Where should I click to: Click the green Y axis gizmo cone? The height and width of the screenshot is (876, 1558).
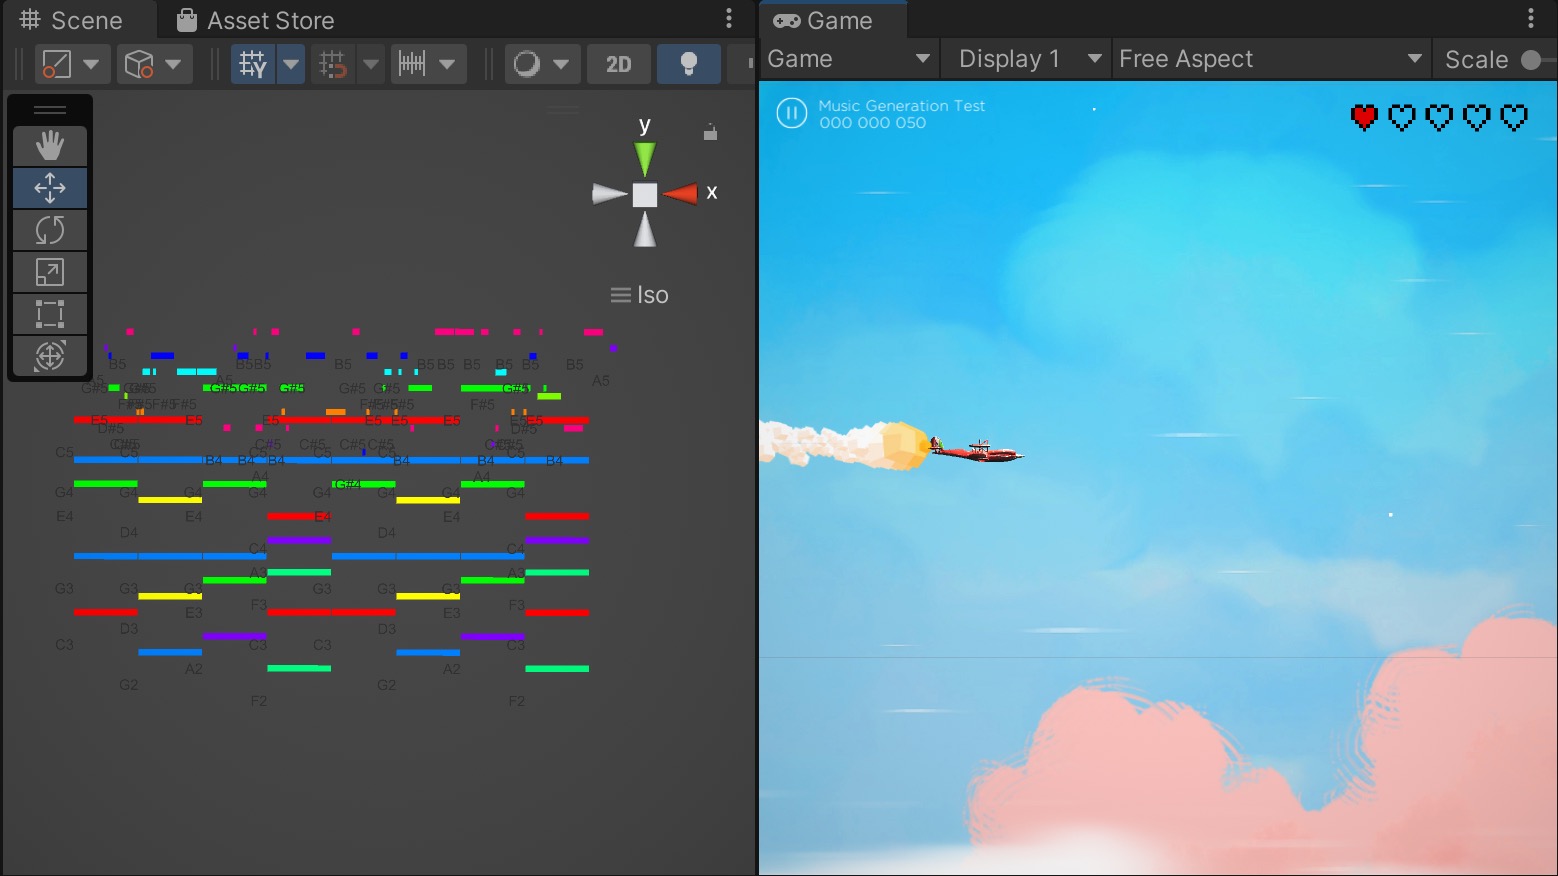pyautogui.click(x=645, y=159)
